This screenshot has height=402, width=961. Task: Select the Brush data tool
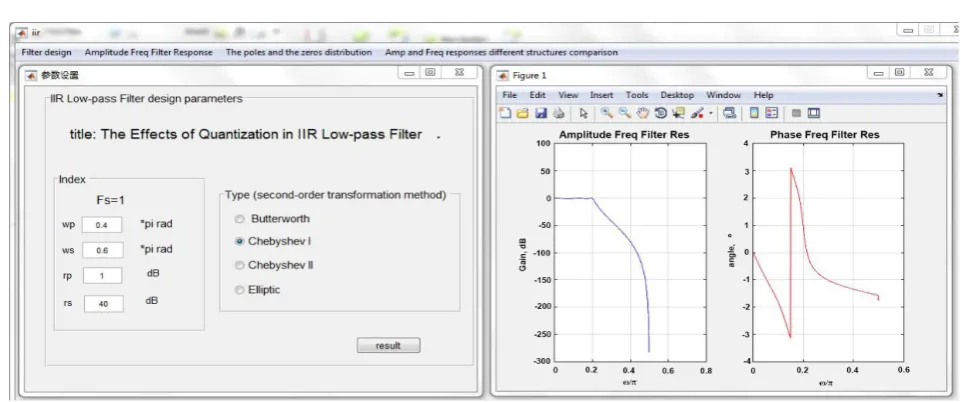[x=697, y=113]
